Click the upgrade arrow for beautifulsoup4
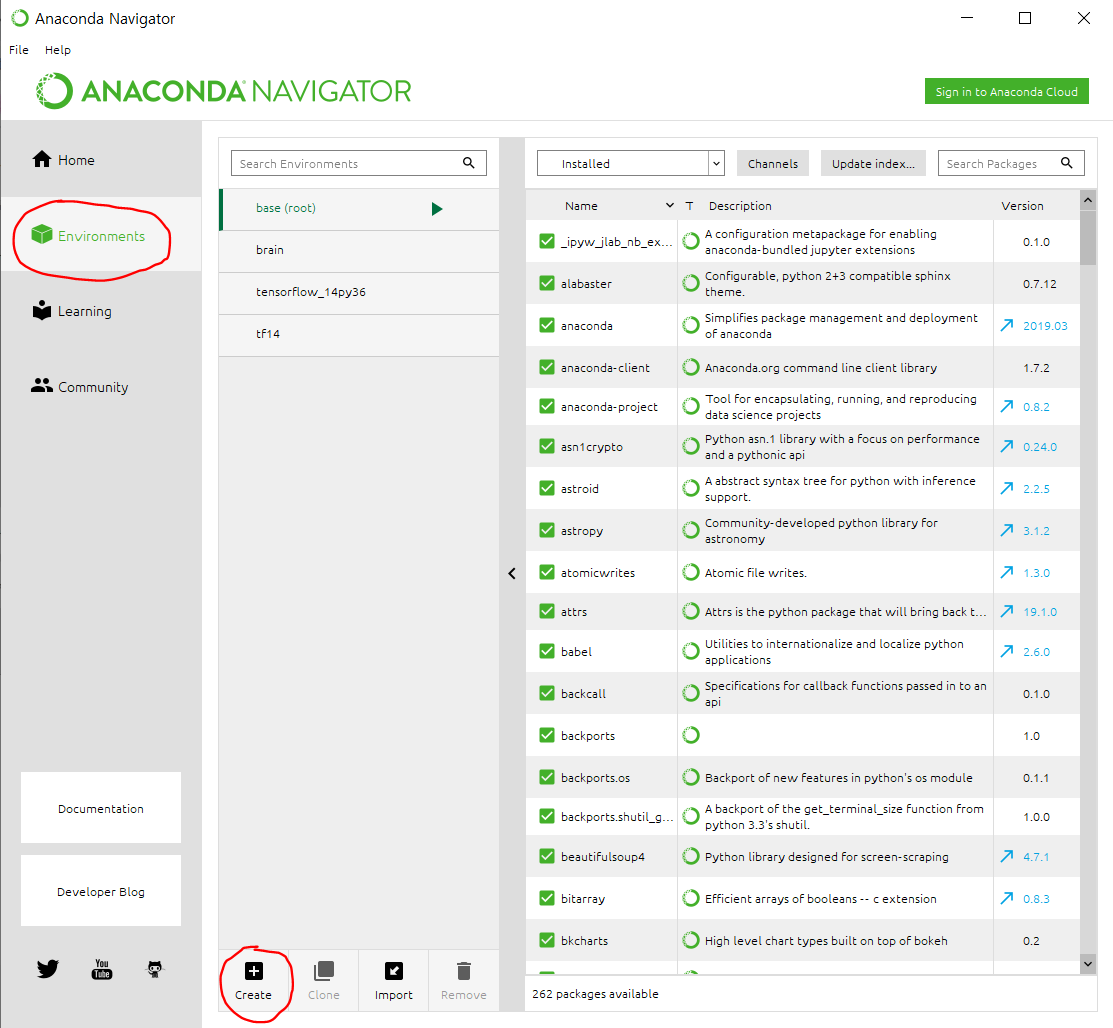 [x=1007, y=856]
